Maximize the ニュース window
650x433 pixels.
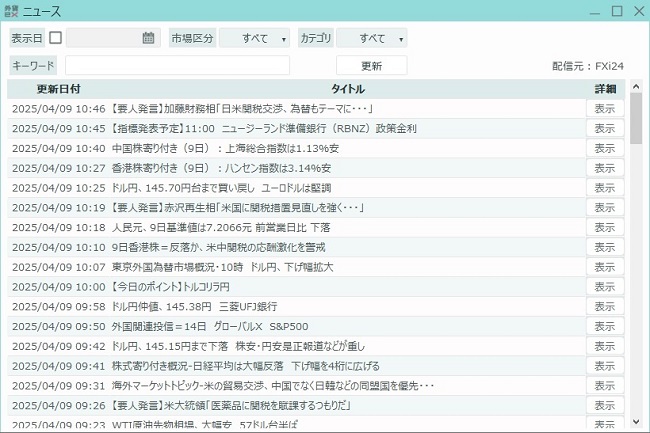[x=617, y=11]
